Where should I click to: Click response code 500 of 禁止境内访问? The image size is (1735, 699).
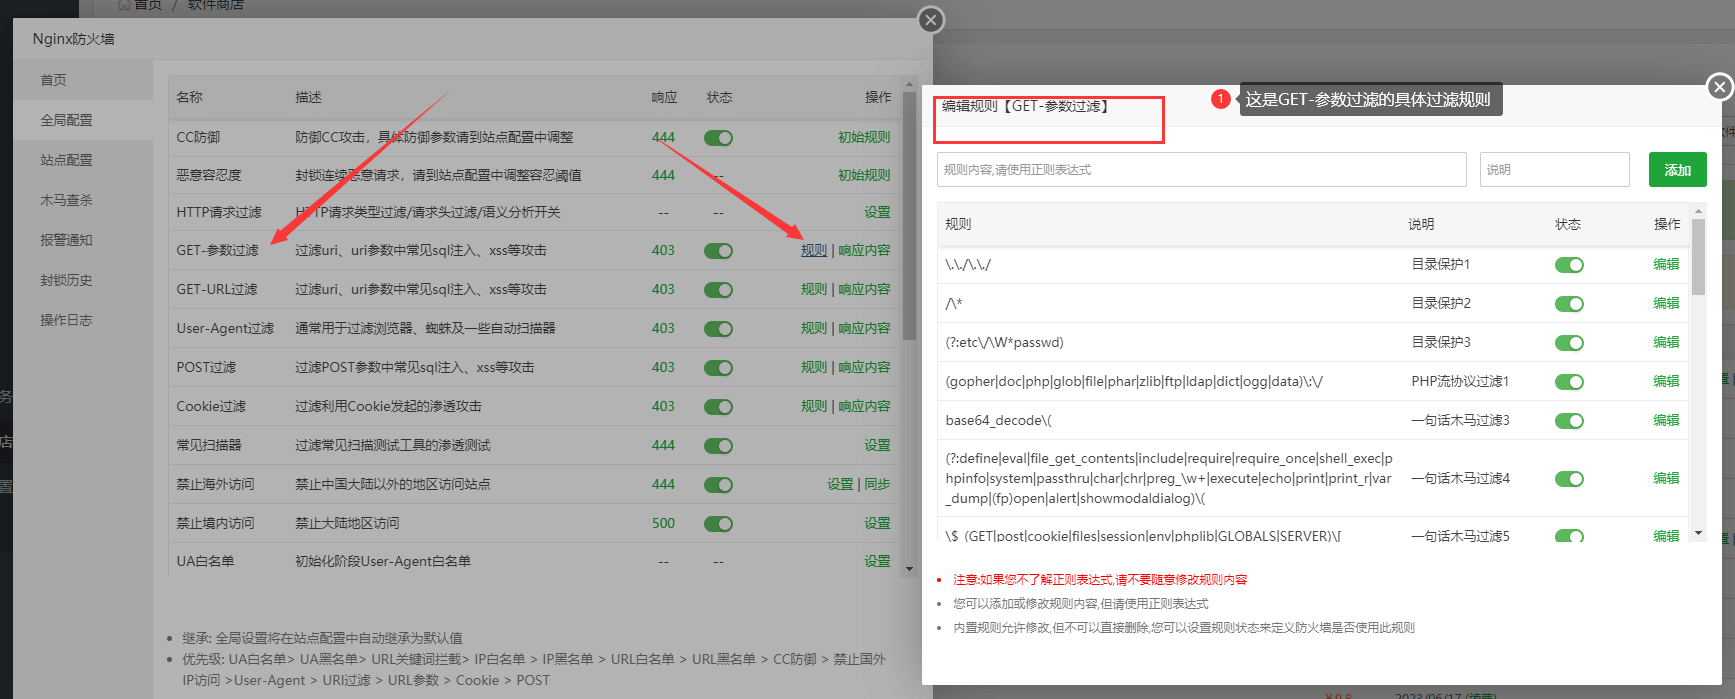(663, 523)
